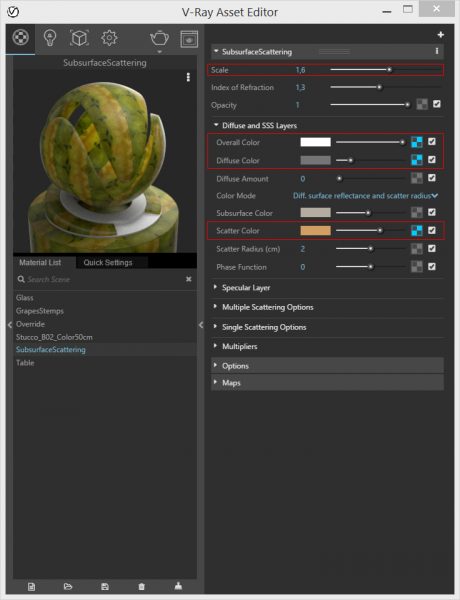Open SubsurfaceScattering layer options menu
The width and height of the screenshot is (460, 600).
pyautogui.click(x=437, y=51)
